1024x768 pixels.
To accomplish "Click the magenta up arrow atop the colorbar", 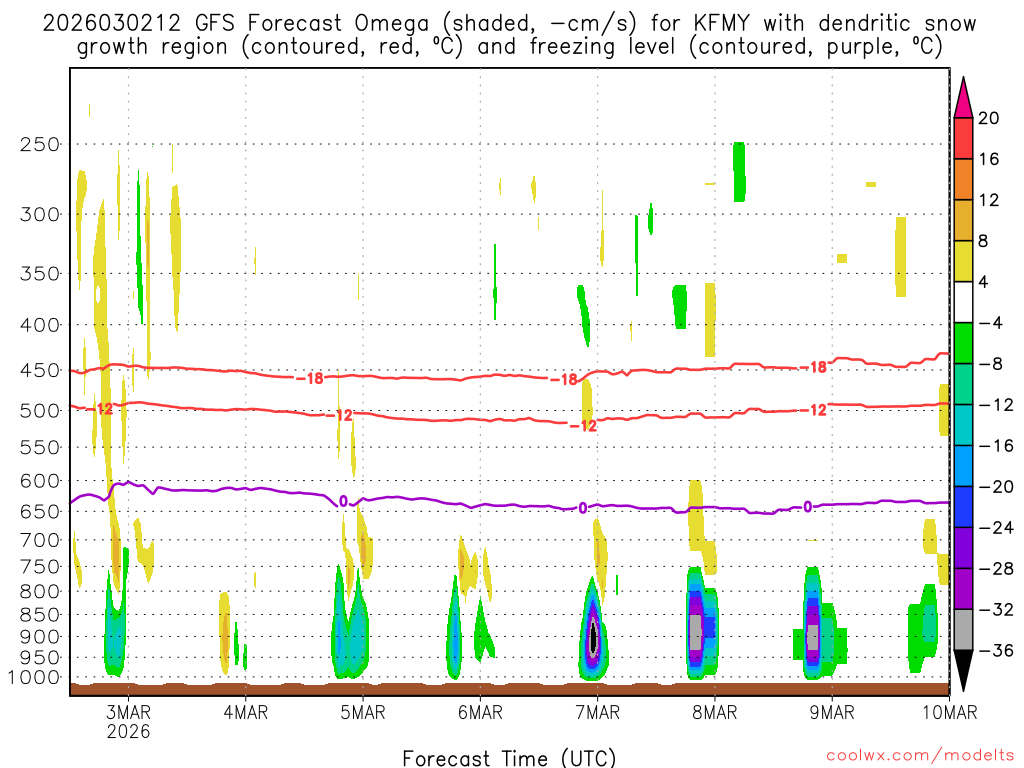I will pos(963,98).
